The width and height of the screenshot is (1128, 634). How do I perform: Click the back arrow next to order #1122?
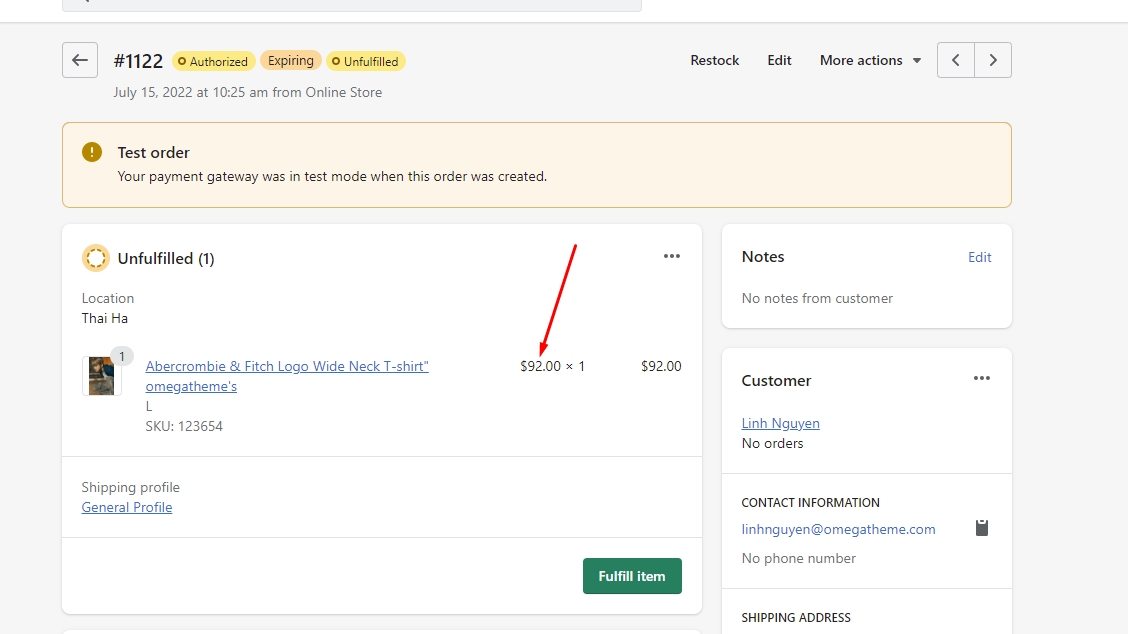point(80,60)
